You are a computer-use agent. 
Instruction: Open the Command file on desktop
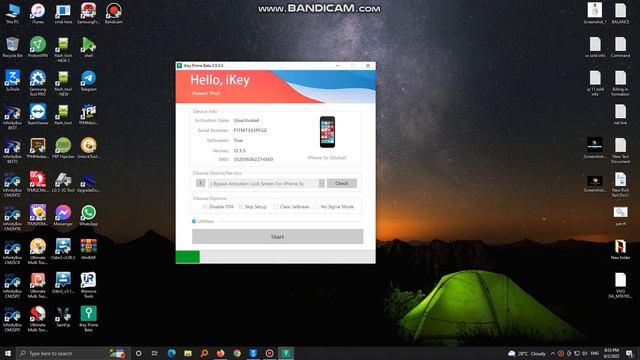620,47
